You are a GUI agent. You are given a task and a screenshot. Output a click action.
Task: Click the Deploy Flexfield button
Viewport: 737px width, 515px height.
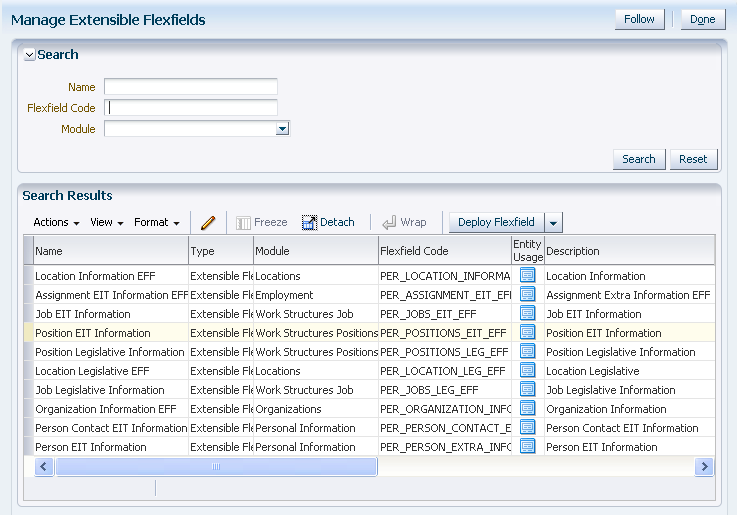click(496, 222)
